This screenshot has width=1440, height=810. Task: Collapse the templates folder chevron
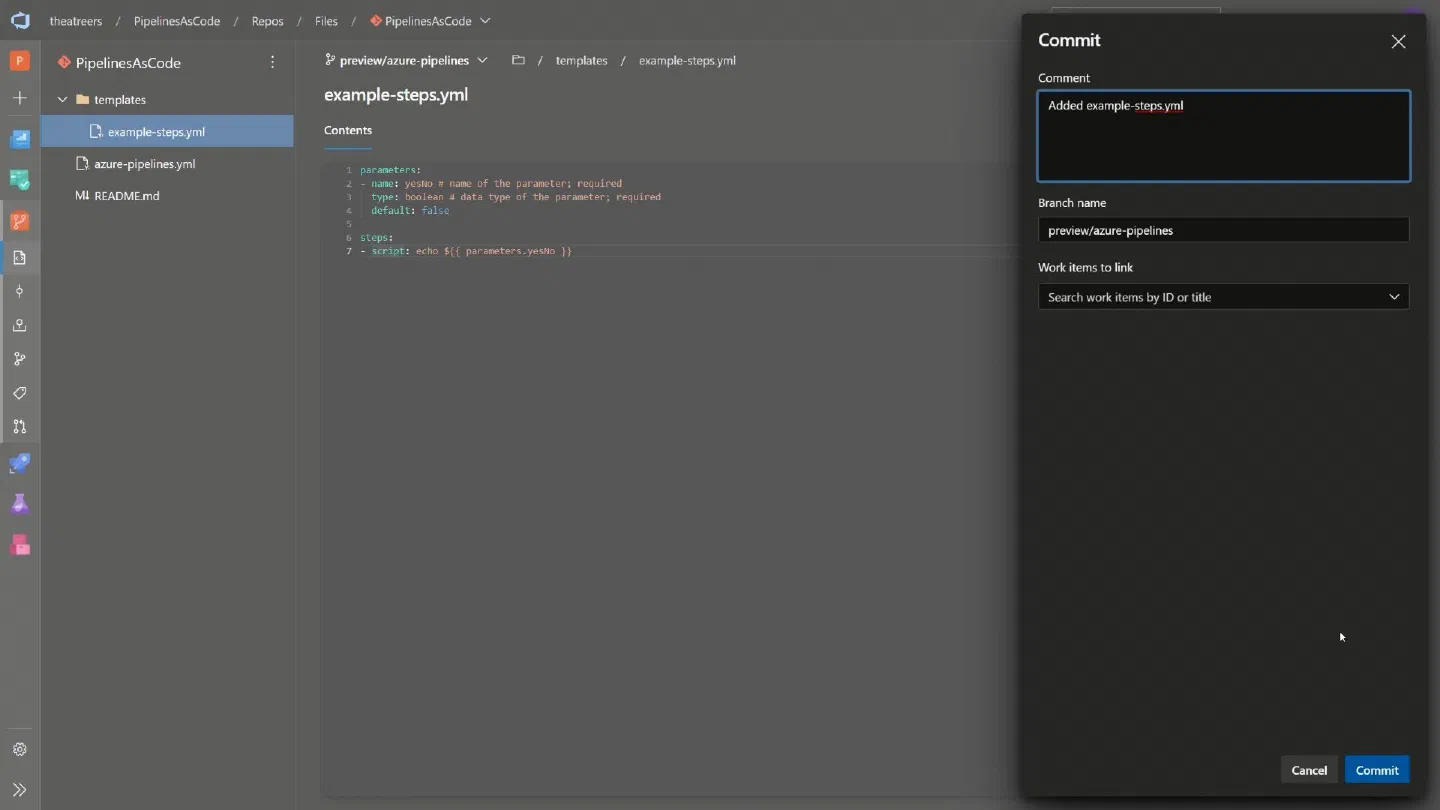[62, 99]
